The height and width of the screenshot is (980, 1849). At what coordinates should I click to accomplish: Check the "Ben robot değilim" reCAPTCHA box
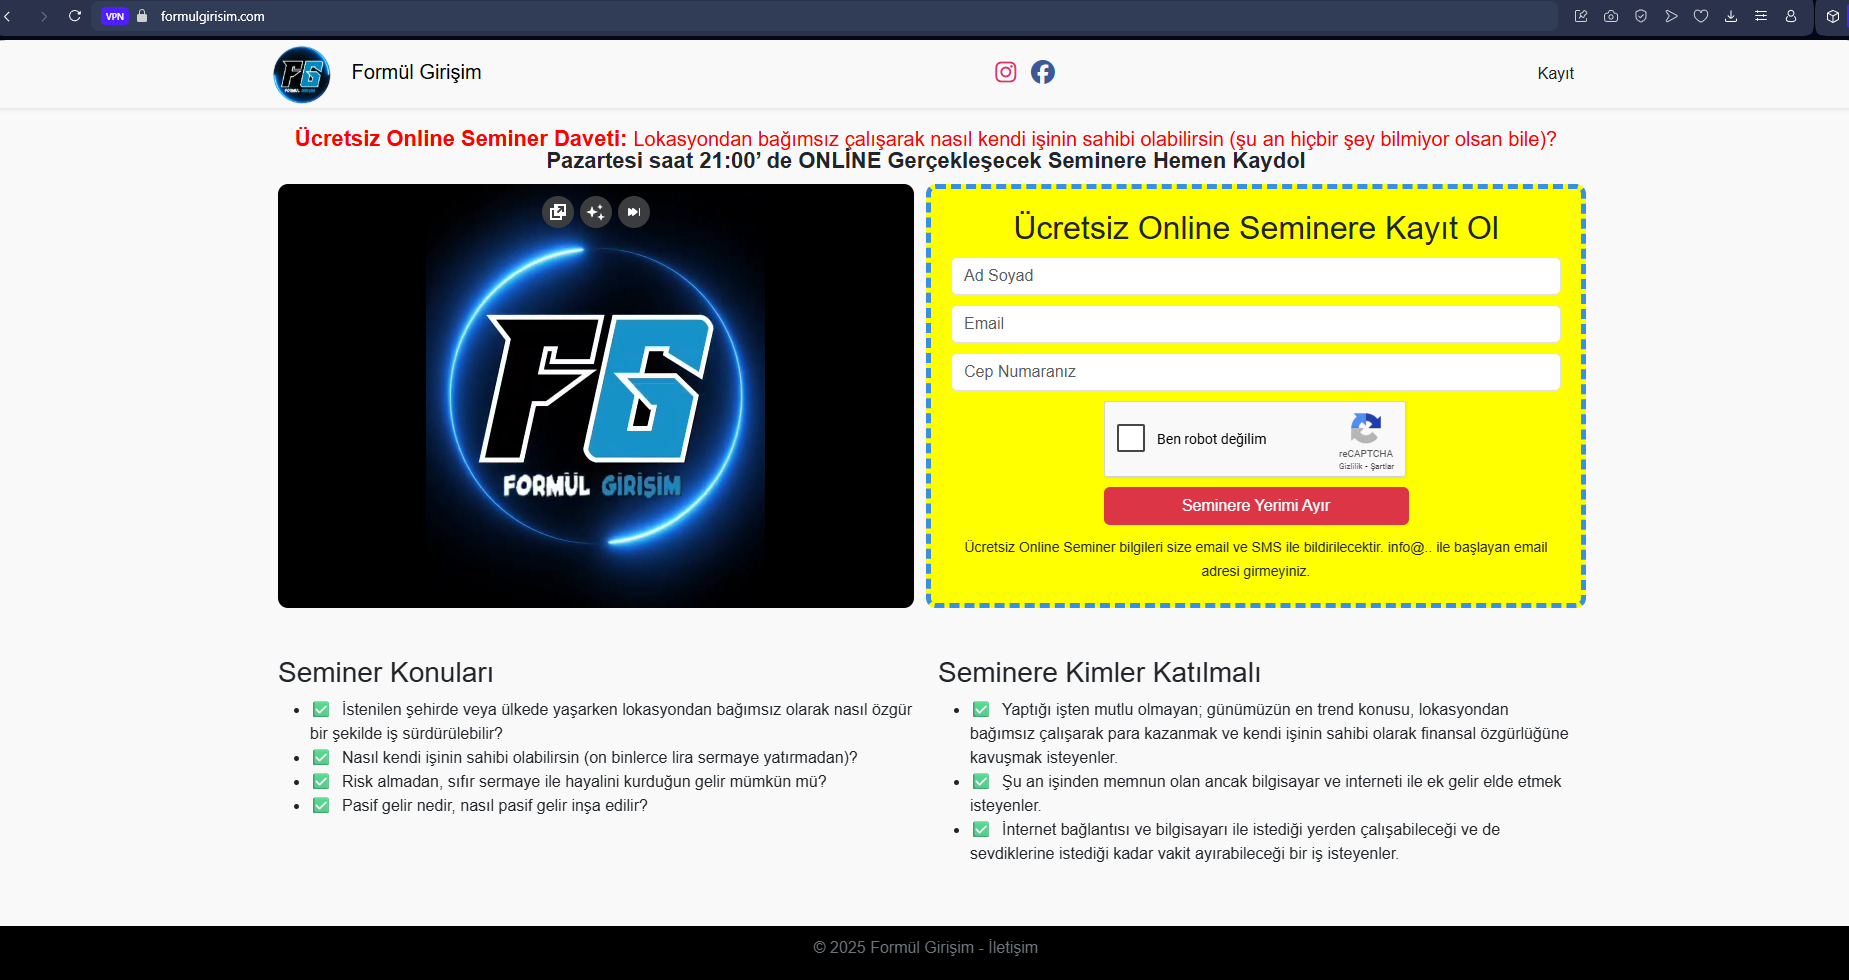coord(1131,438)
